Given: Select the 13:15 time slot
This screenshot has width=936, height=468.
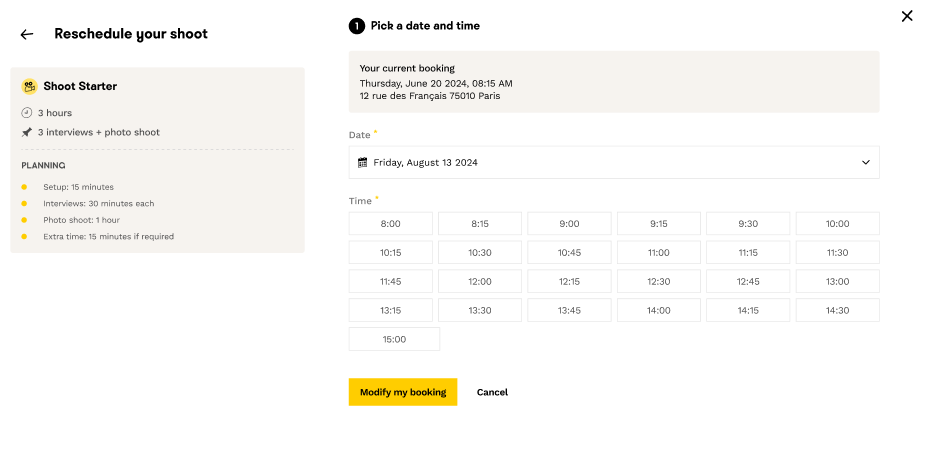Looking at the screenshot, I should [x=390, y=310].
